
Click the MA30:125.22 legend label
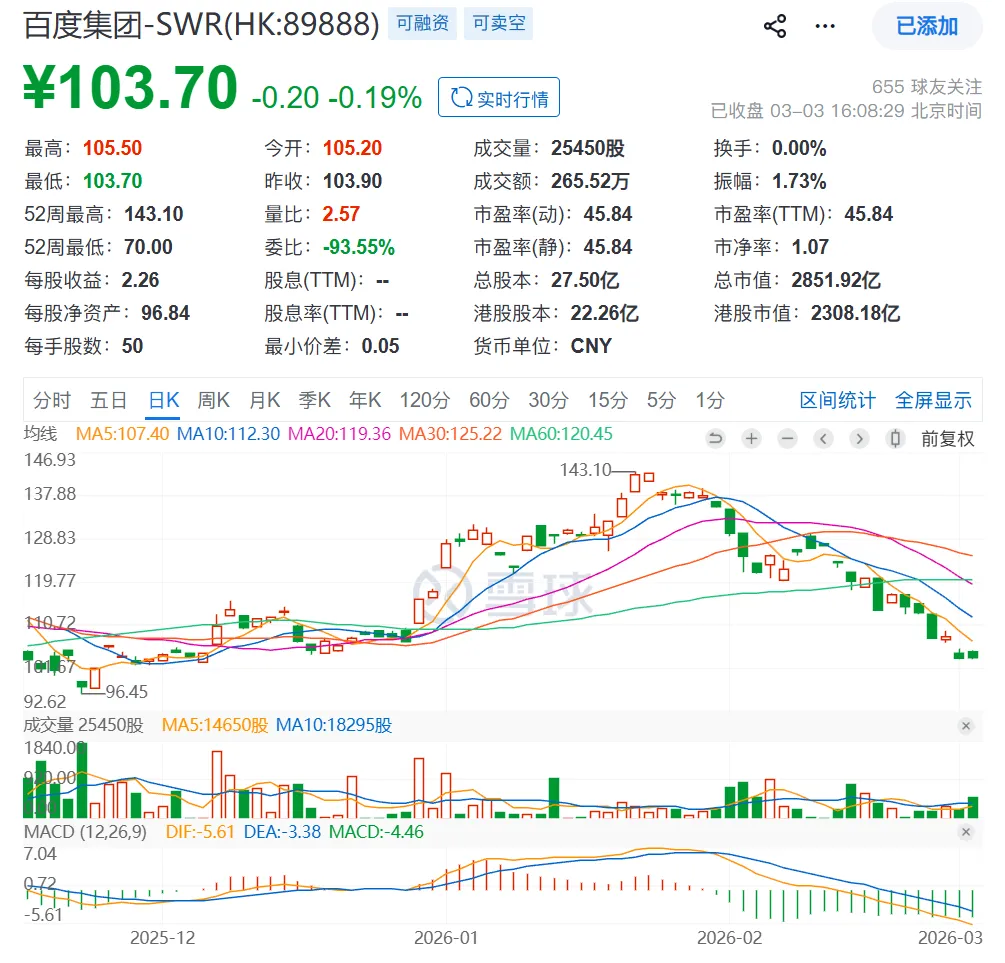450,434
